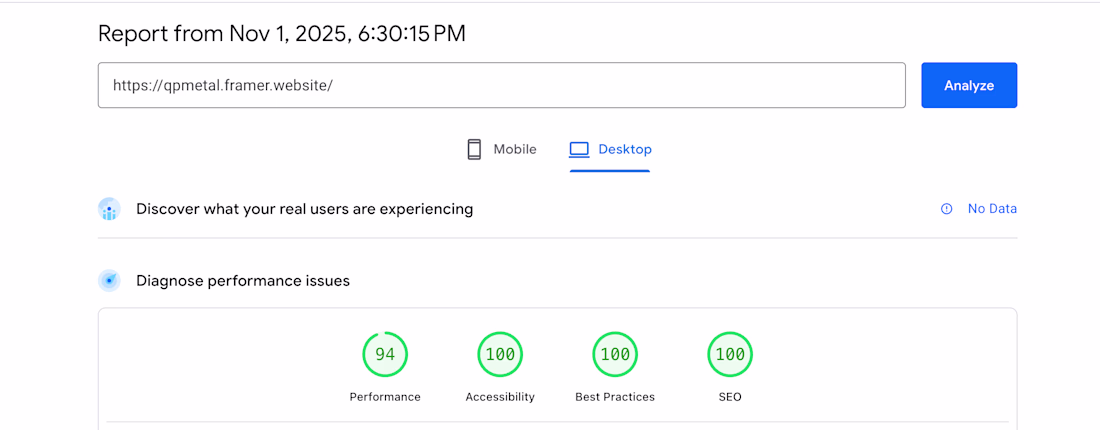Click the info icon beside No Data

(x=946, y=209)
